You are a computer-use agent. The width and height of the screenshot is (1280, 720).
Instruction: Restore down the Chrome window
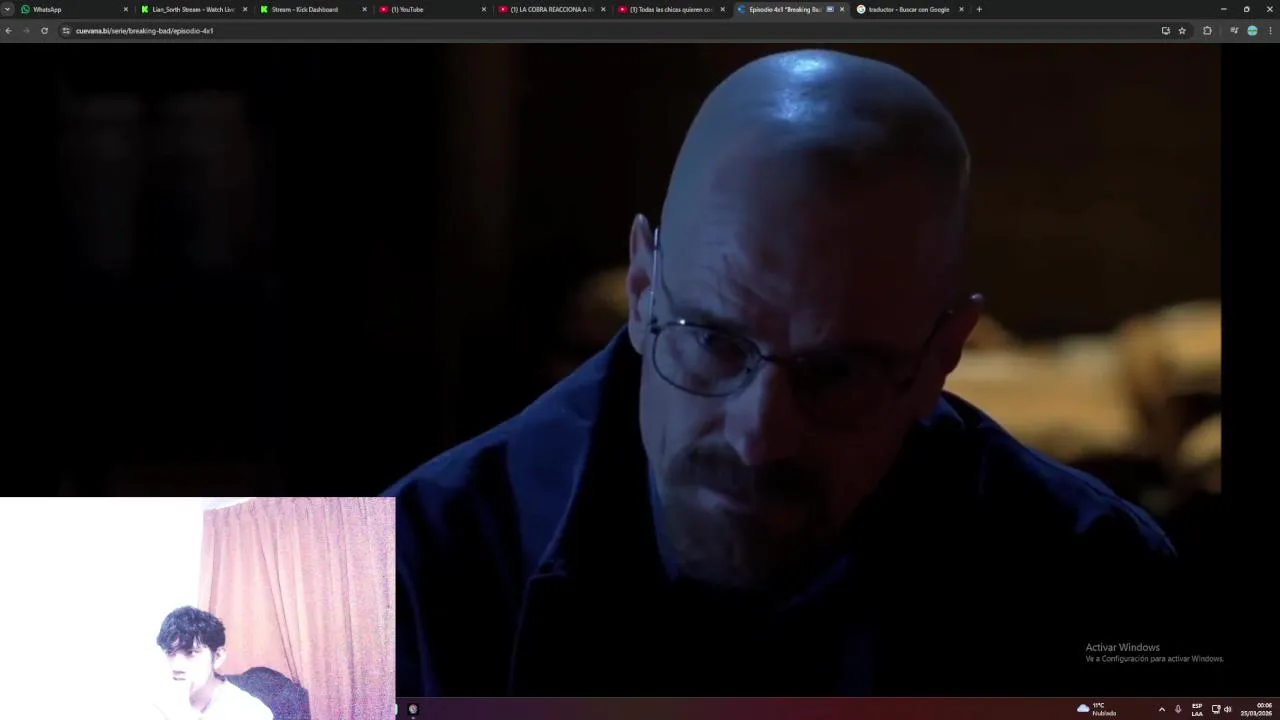pyautogui.click(x=1246, y=9)
